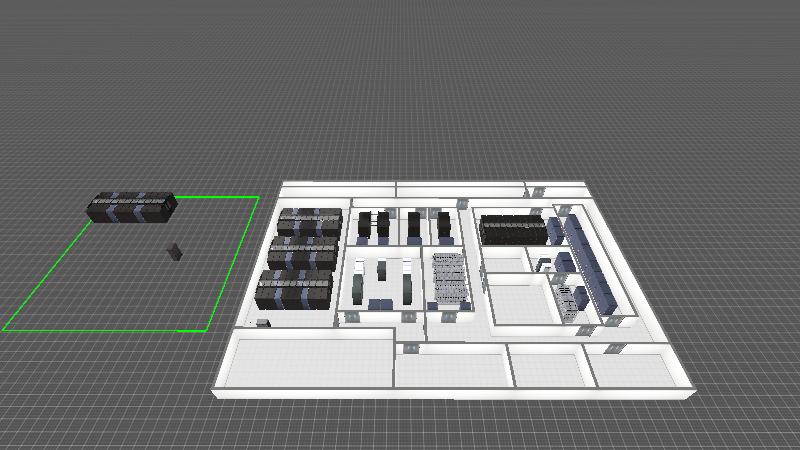This screenshot has width=800, height=450.
Task: Click the empty room at bottom right corner
Action: coord(632,368)
